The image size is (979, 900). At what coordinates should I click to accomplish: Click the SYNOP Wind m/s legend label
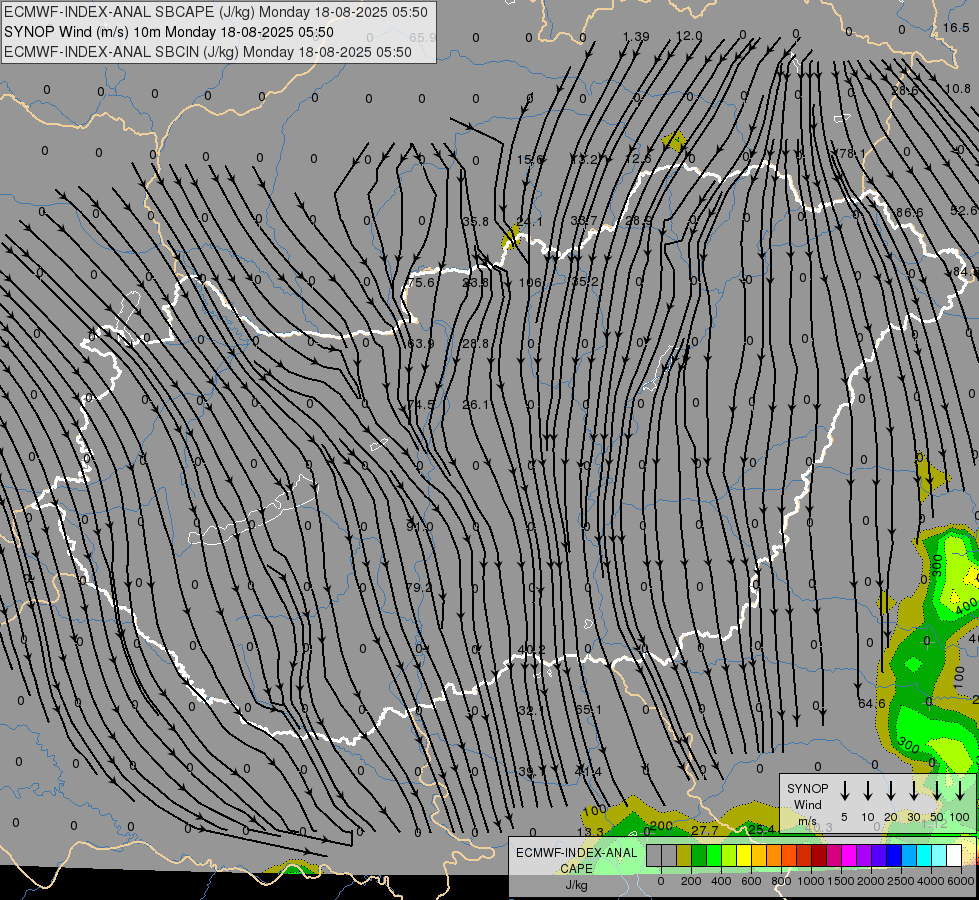[807, 804]
